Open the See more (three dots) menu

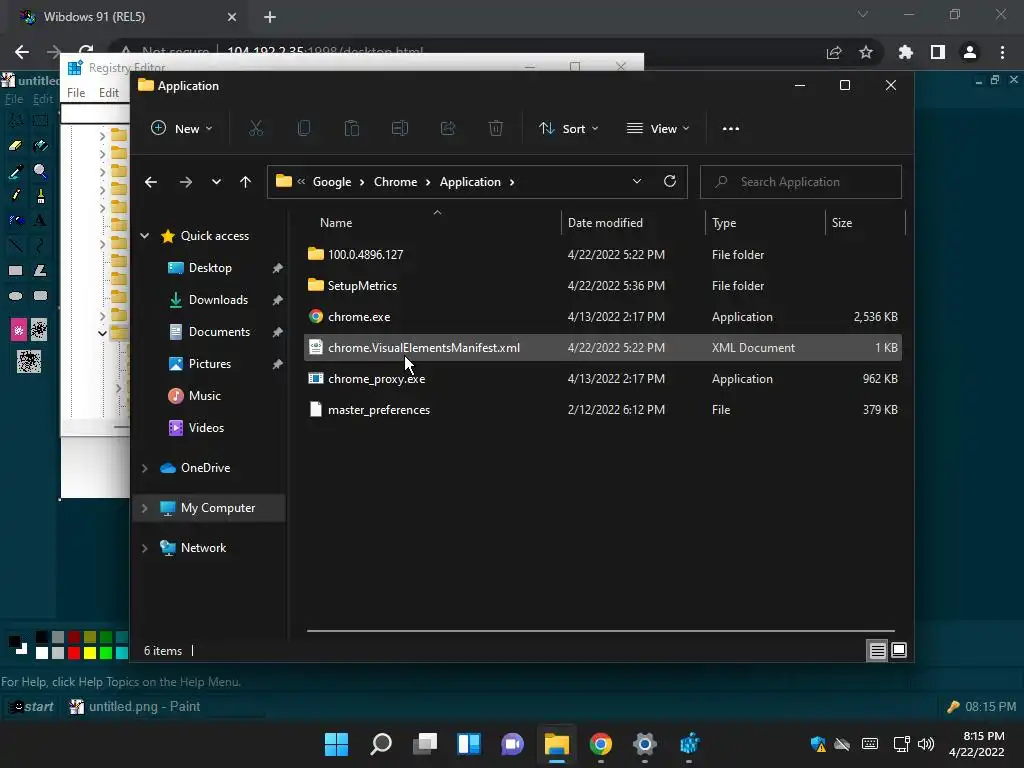tap(731, 129)
